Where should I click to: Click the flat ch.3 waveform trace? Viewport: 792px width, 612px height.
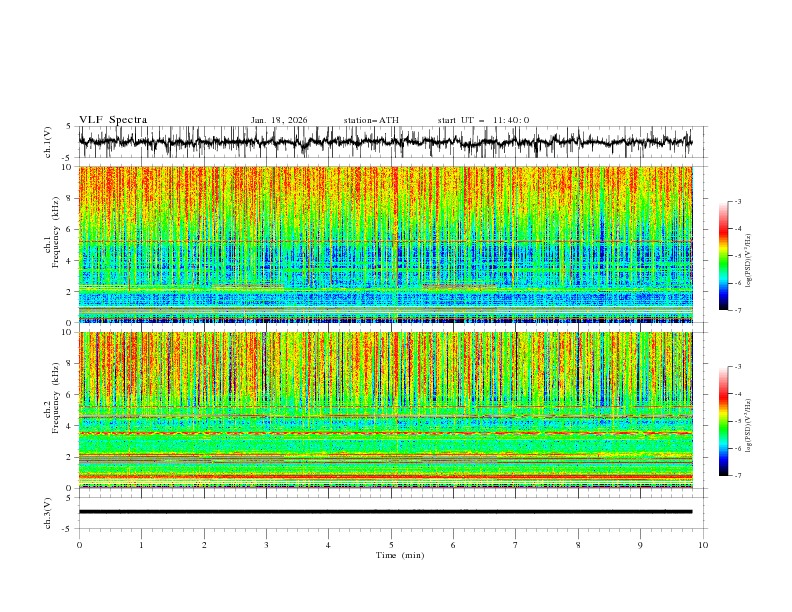[386, 512]
